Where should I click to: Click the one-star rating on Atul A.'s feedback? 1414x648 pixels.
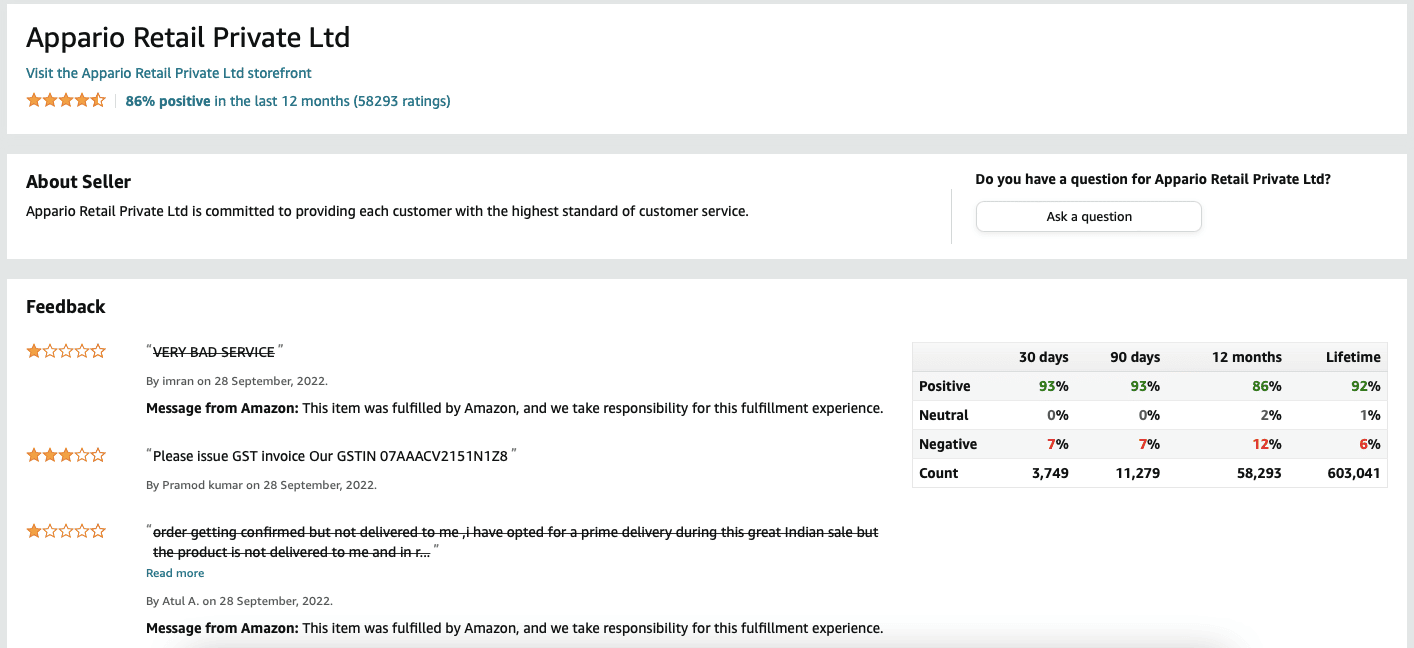click(65, 532)
